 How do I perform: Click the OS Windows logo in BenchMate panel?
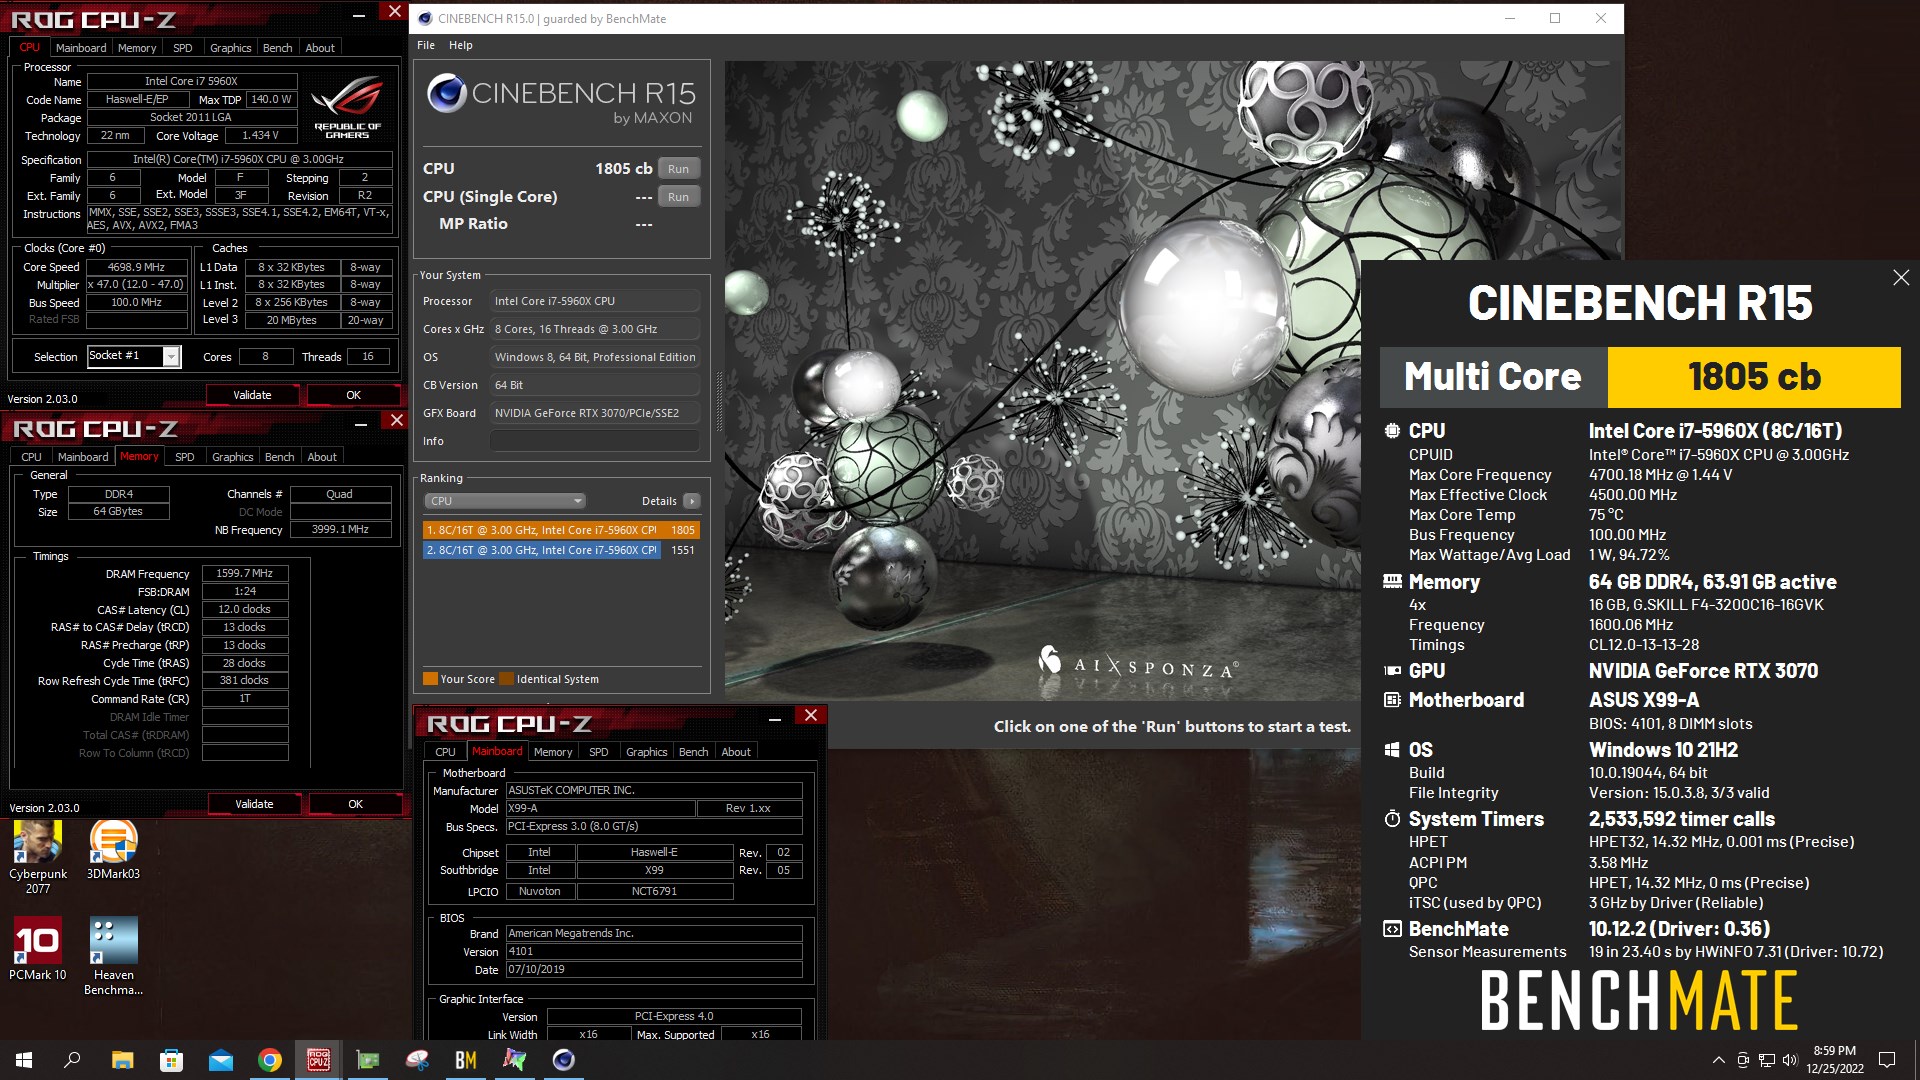(1392, 750)
